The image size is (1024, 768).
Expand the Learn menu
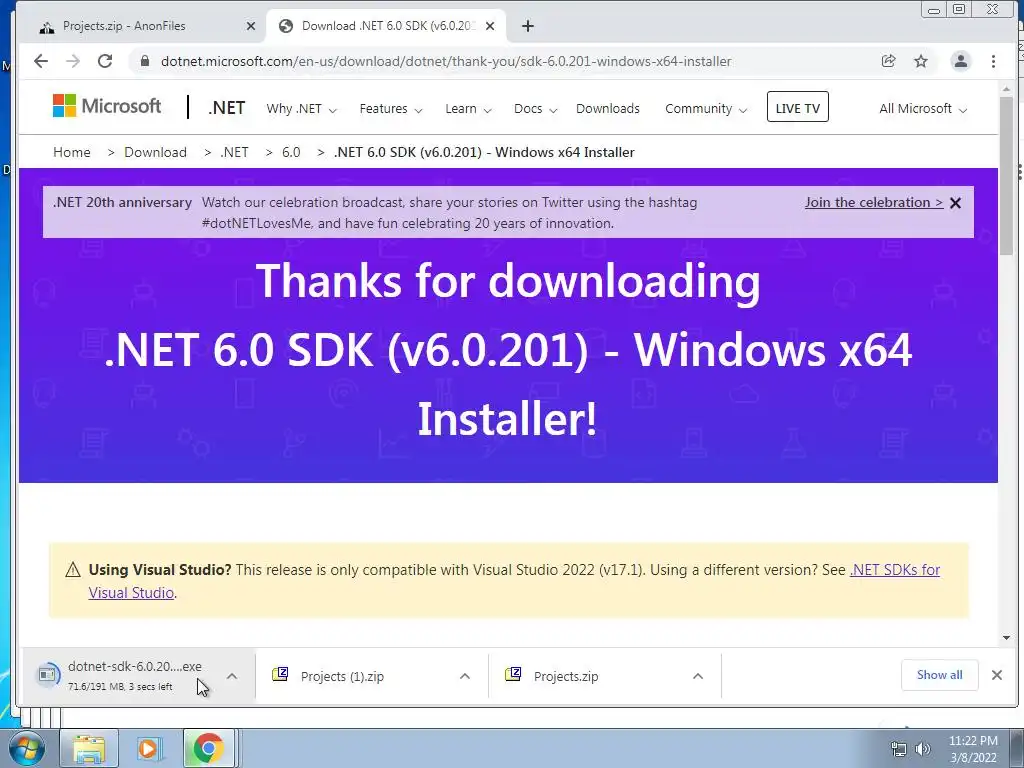click(x=468, y=109)
